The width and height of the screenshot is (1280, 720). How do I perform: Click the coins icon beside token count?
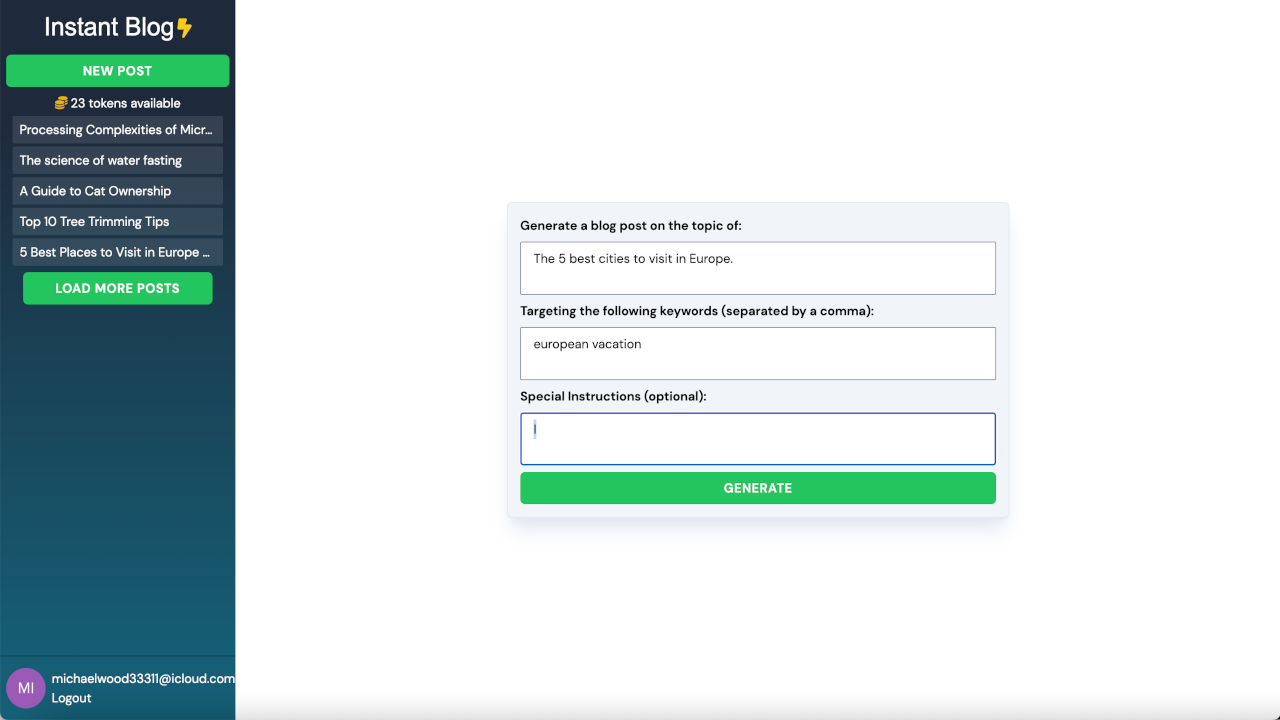[61, 103]
